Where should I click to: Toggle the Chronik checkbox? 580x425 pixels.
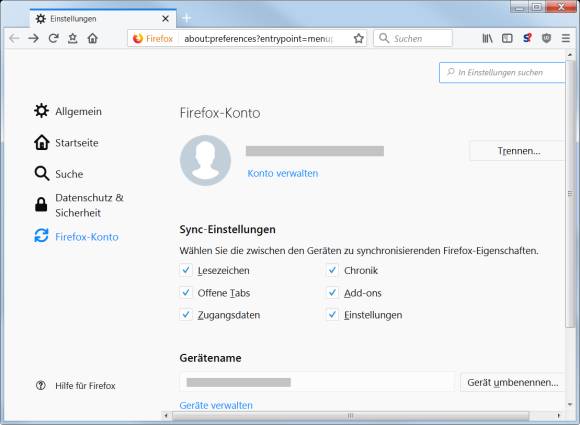click(x=332, y=270)
